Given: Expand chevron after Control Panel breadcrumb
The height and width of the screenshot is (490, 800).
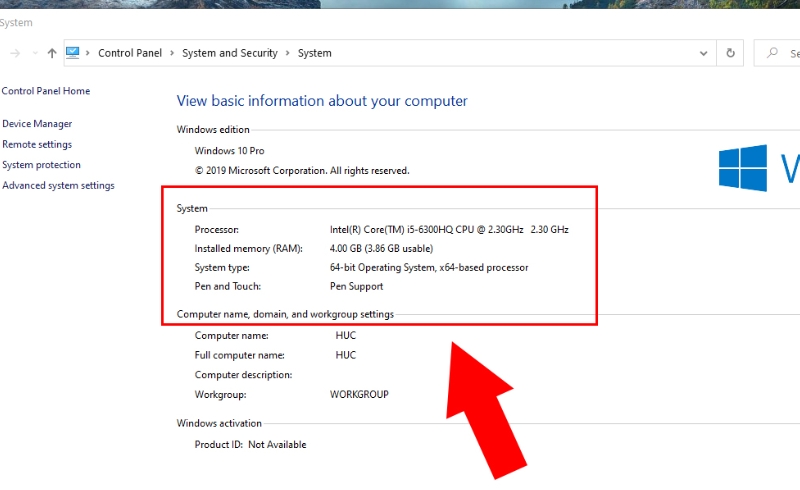Looking at the screenshot, I should click(x=172, y=53).
